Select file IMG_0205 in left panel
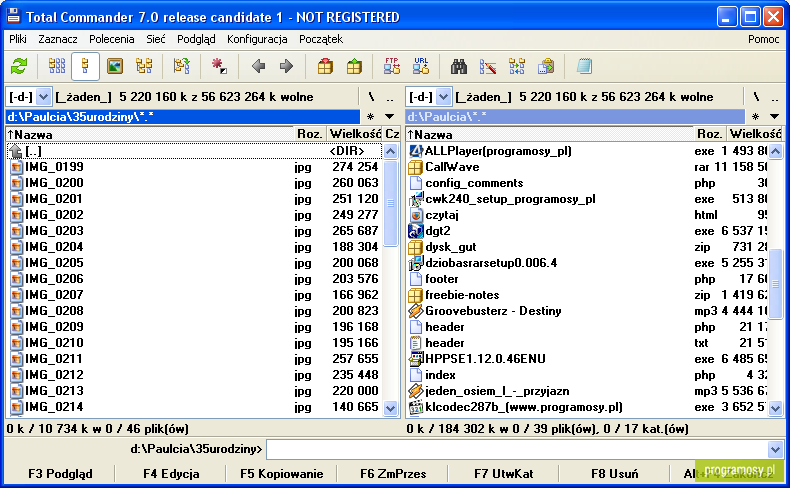The height and width of the screenshot is (488, 790). click(194, 263)
